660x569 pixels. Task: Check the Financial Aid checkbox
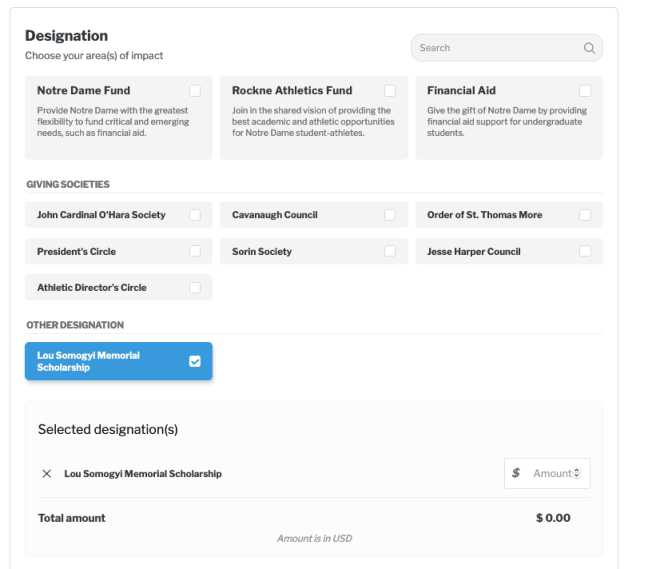pyautogui.click(x=585, y=90)
